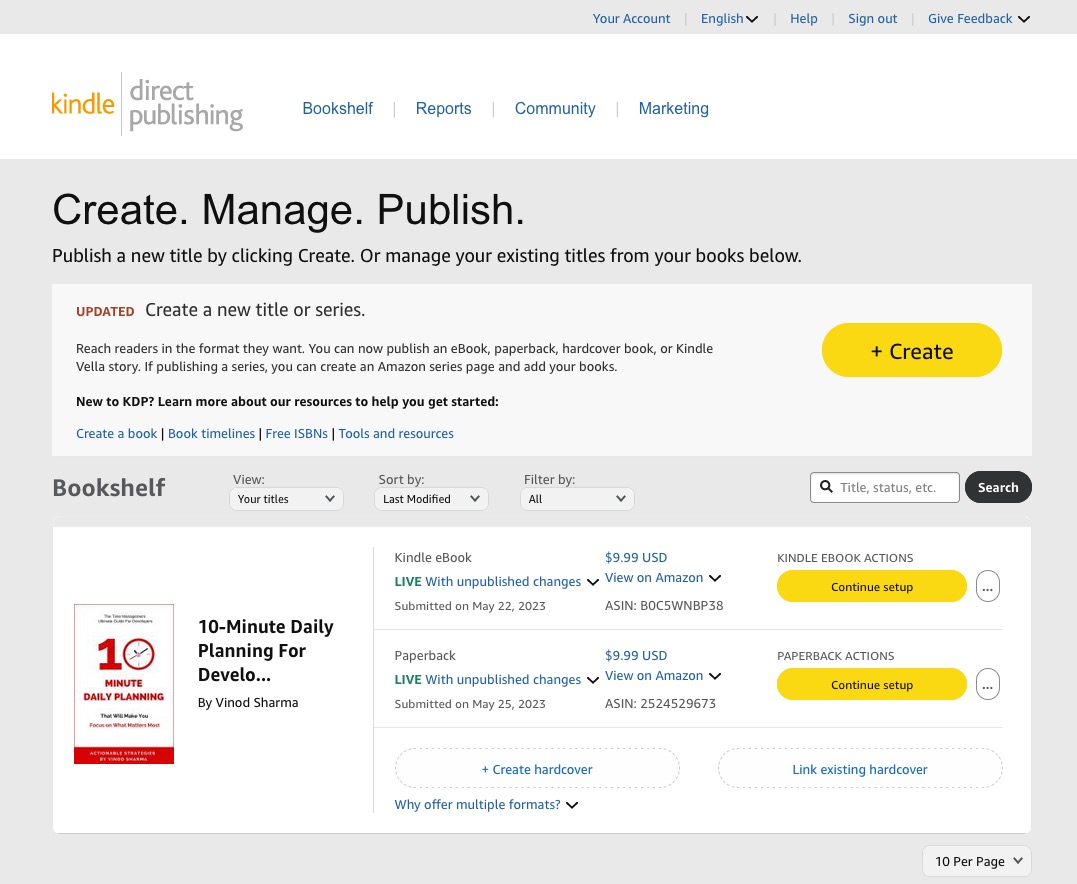Click the yellow + Create button
1077x884 pixels.
click(x=911, y=350)
